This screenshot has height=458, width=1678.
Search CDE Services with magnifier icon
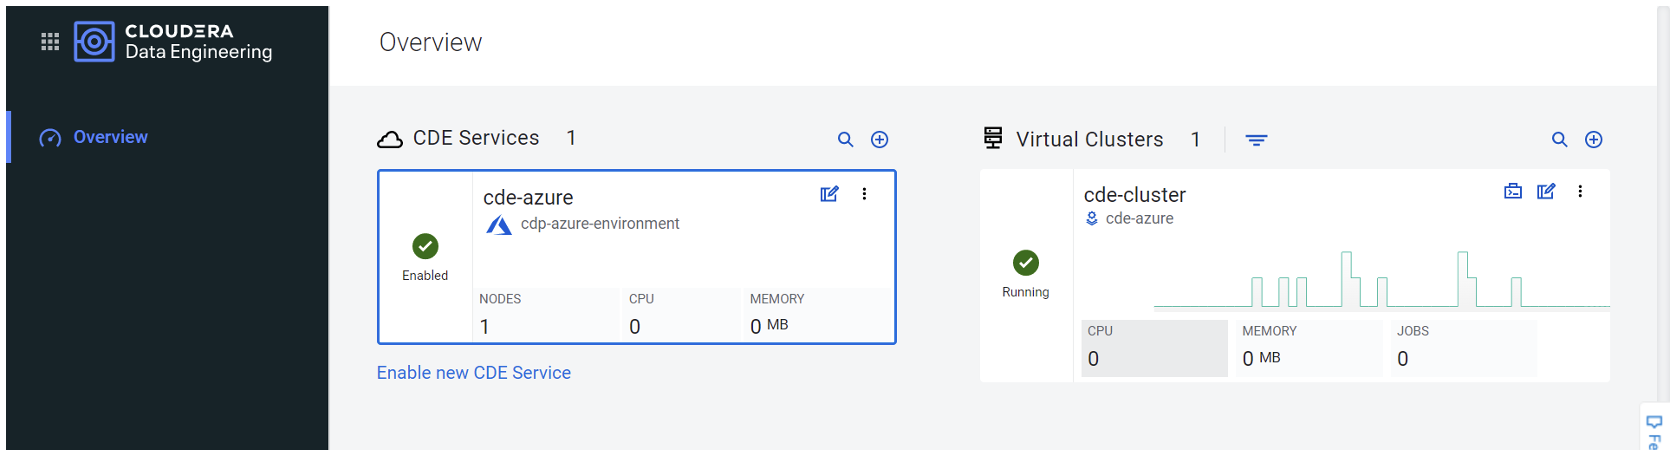[845, 140]
